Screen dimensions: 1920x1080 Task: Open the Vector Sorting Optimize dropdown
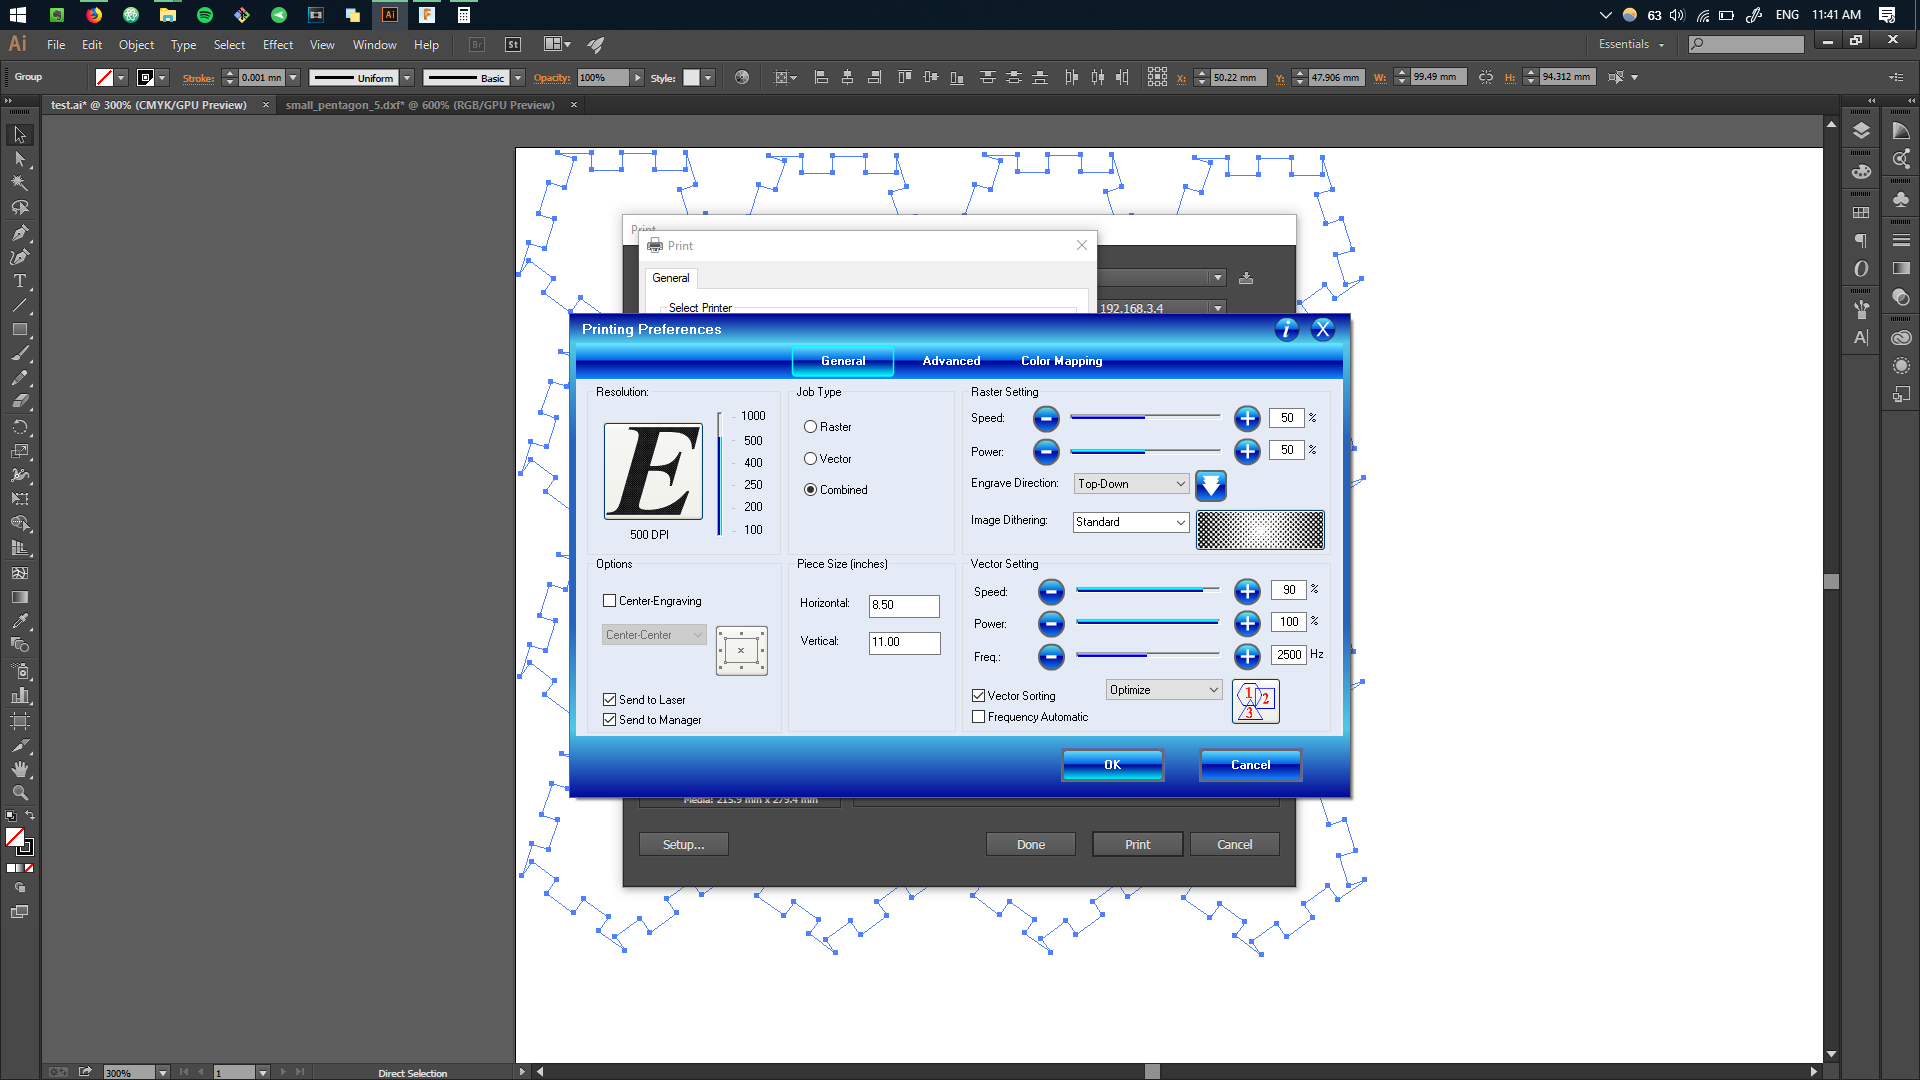click(1164, 690)
